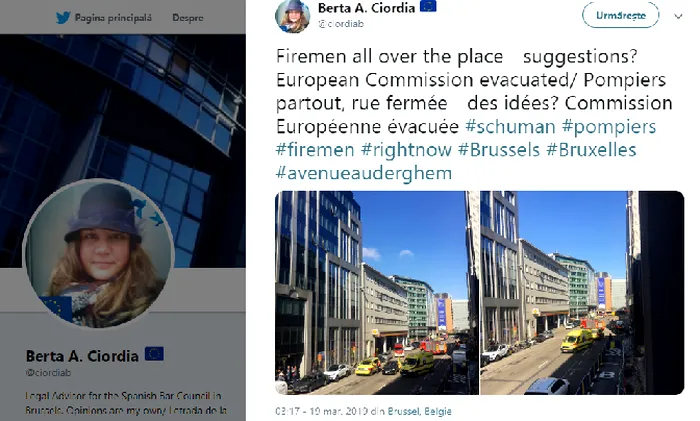Screen dimensions: 700x421
Task: Click the #pompiers hashtag
Action: [609, 126]
